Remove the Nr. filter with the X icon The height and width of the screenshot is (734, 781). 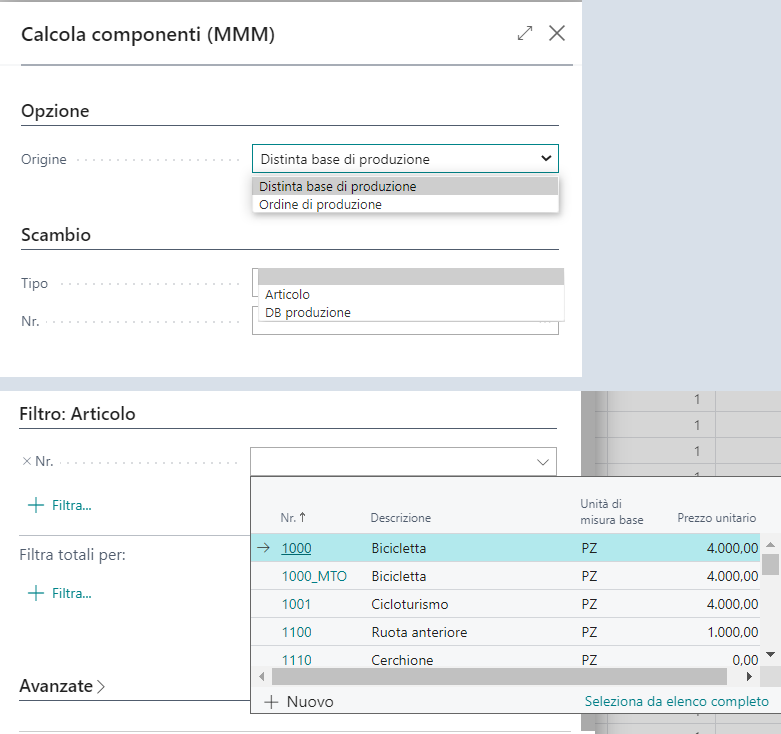(26, 462)
